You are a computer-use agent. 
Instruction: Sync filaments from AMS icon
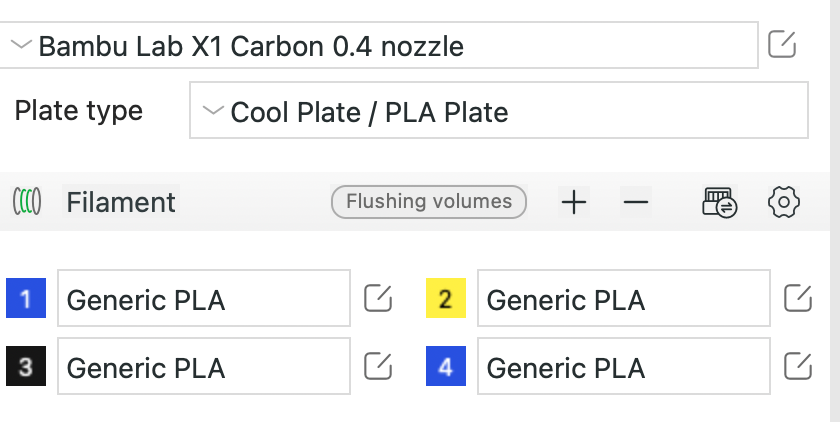(x=720, y=203)
